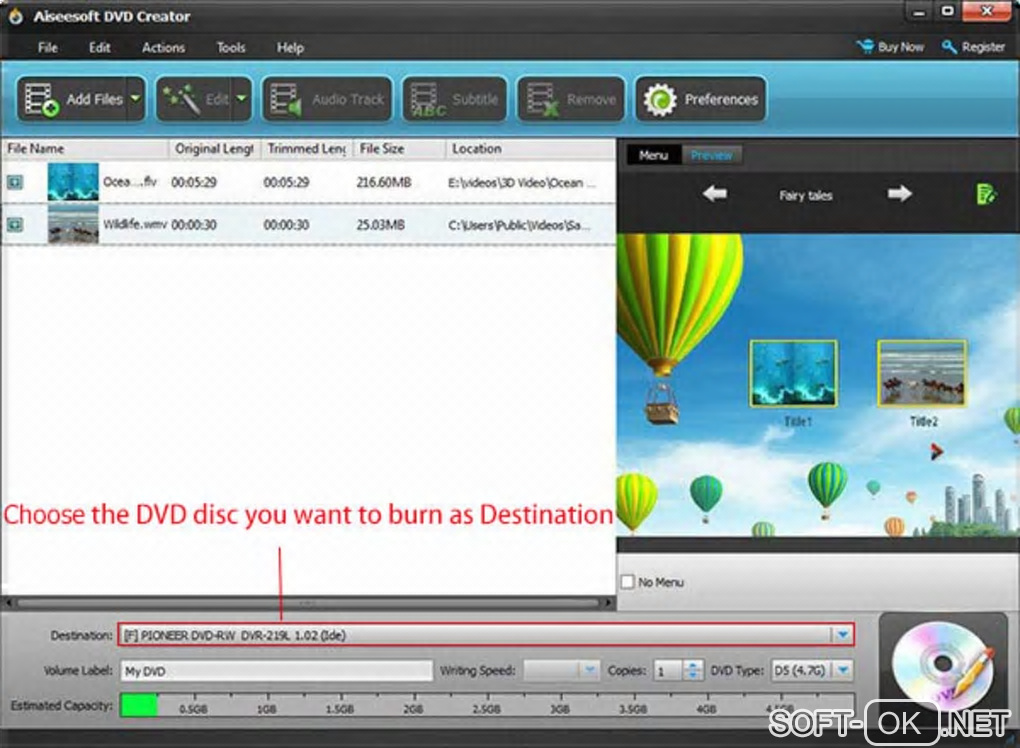The width and height of the screenshot is (1020, 748).
Task: Open the Actions menu
Action: coord(163,47)
